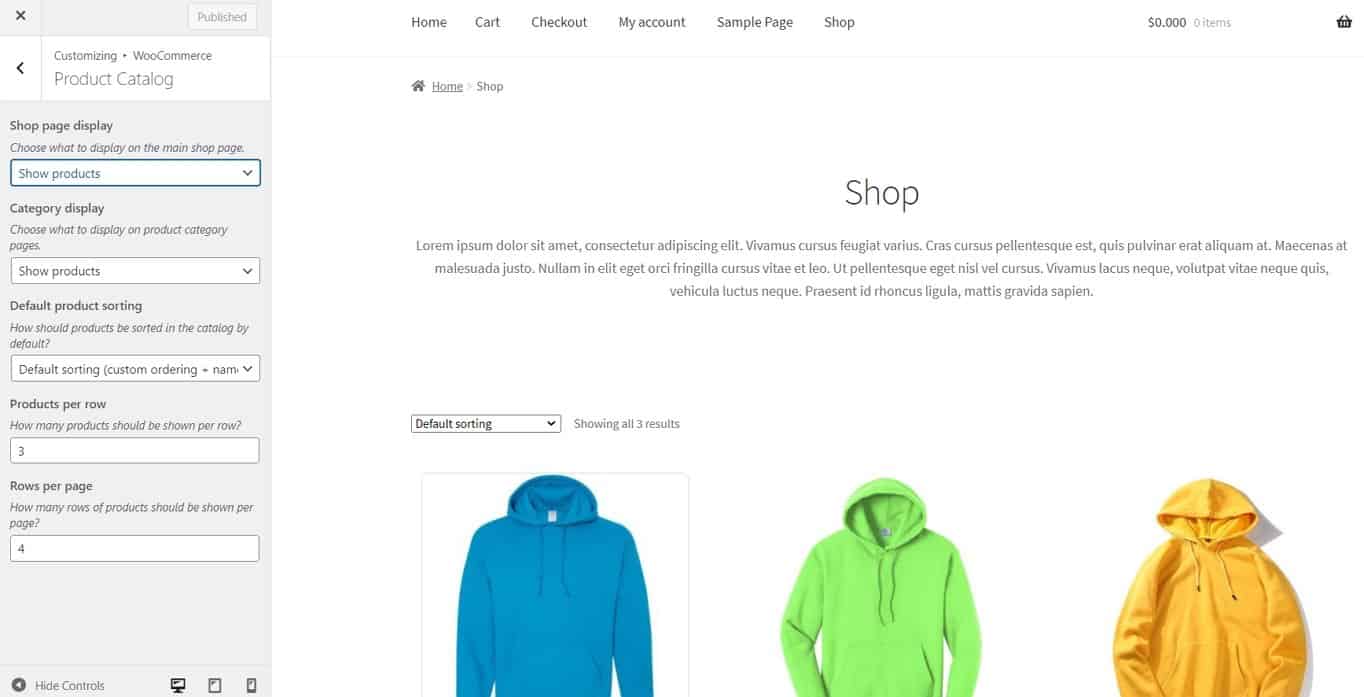Click the Hide Controls arrow icon

18,685
